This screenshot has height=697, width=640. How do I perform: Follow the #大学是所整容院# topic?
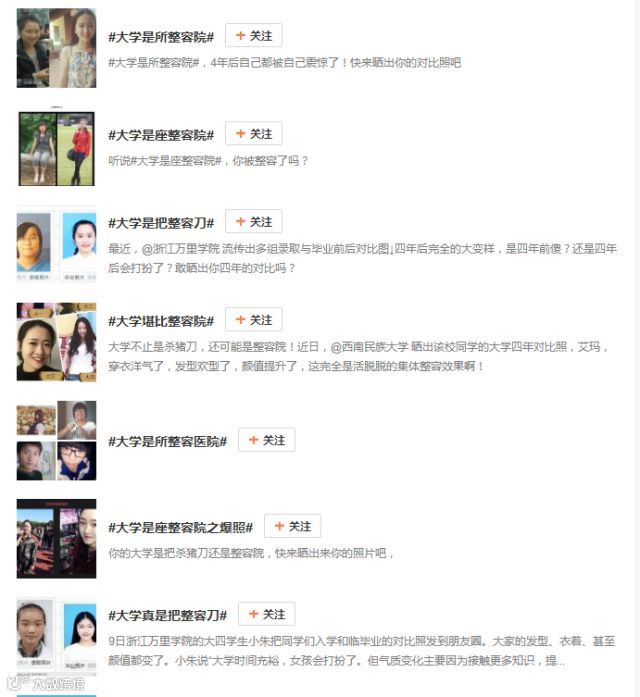point(253,36)
